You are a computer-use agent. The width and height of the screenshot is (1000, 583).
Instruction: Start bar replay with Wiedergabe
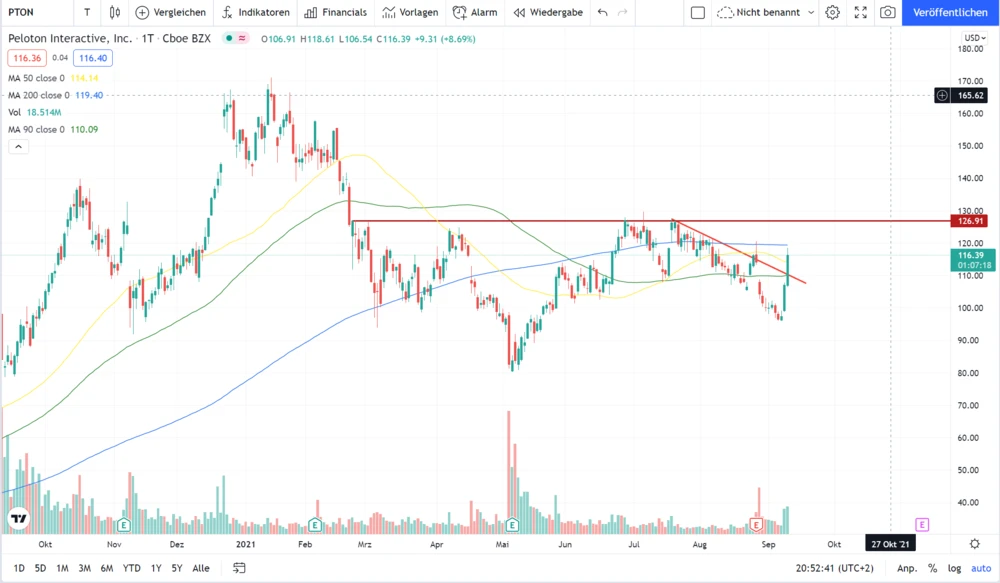coord(548,12)
